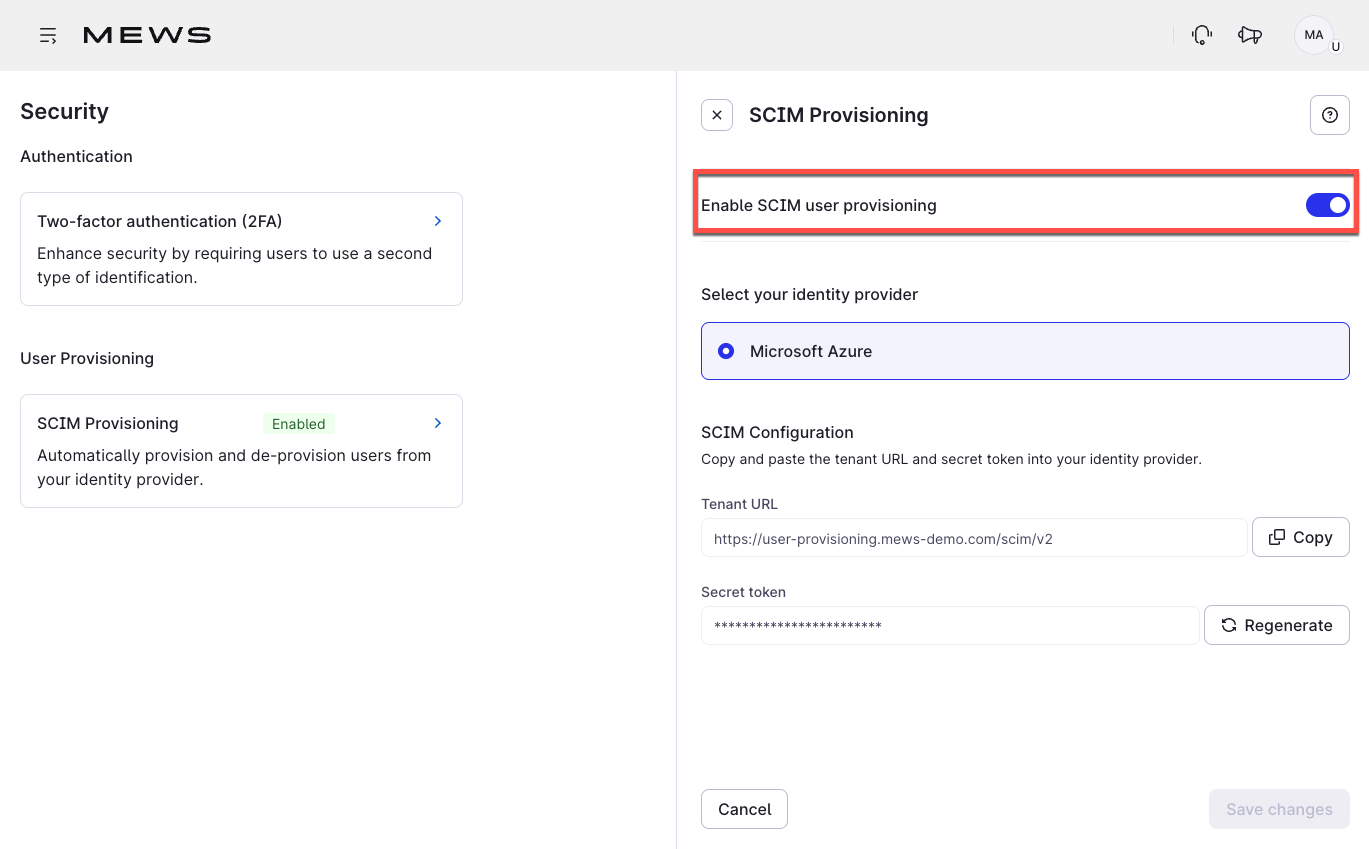Click the MEWS logo
This screenshot has height=849, width=1369.
[146, 34]
